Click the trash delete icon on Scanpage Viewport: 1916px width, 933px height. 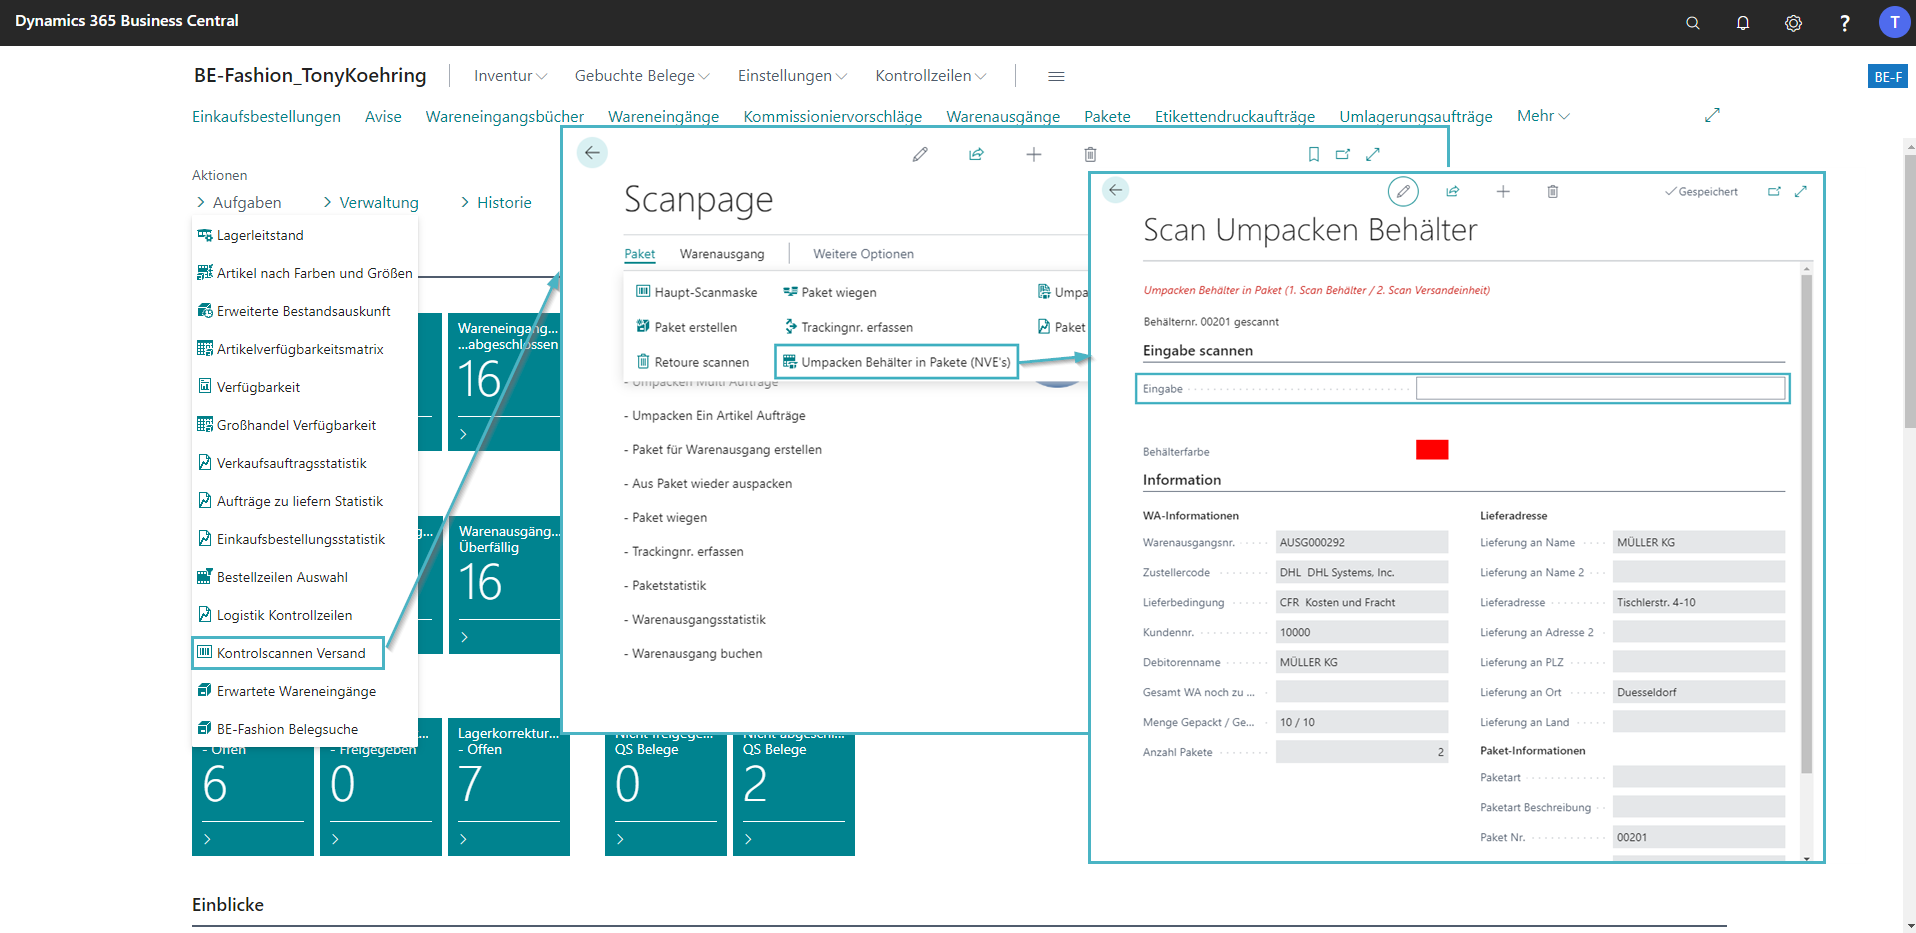1090,154
